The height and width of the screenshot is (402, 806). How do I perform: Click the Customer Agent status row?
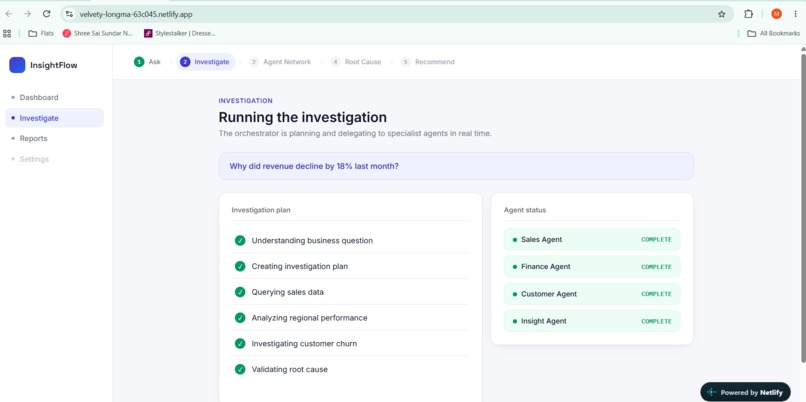592,294
